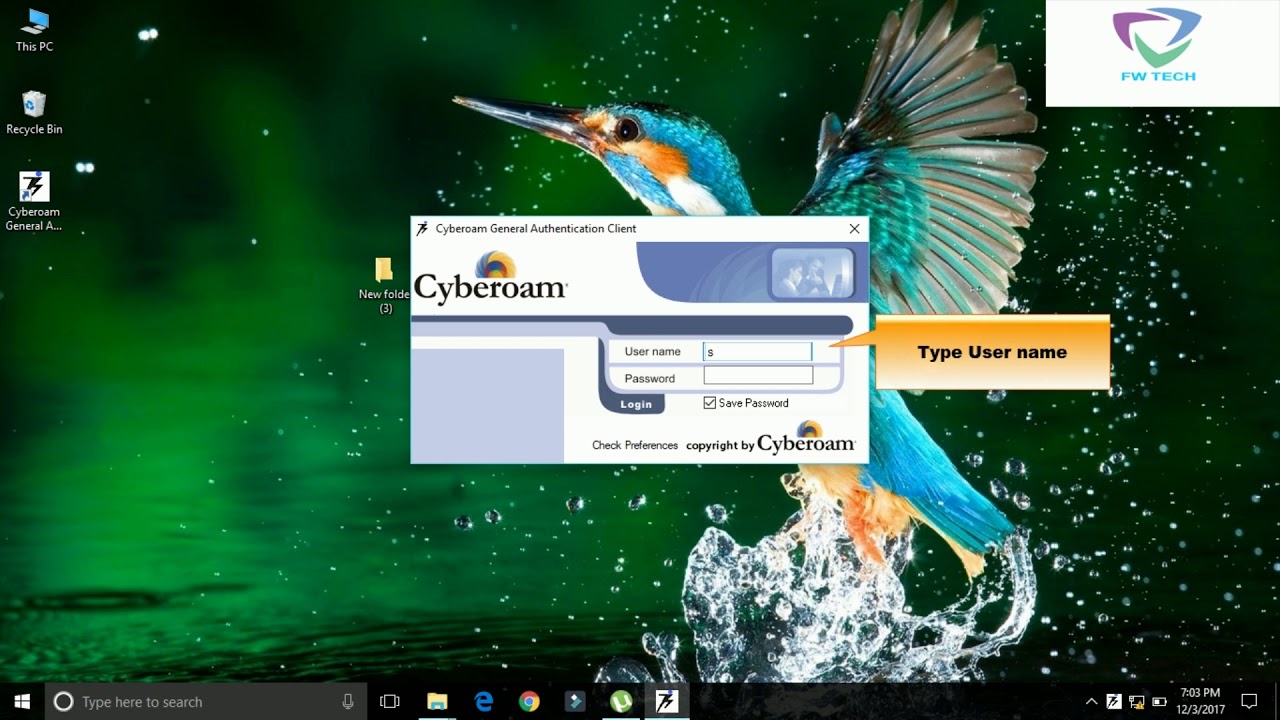Open uTorrent from the taskbar
The image size is (1280, 720).
621,701
